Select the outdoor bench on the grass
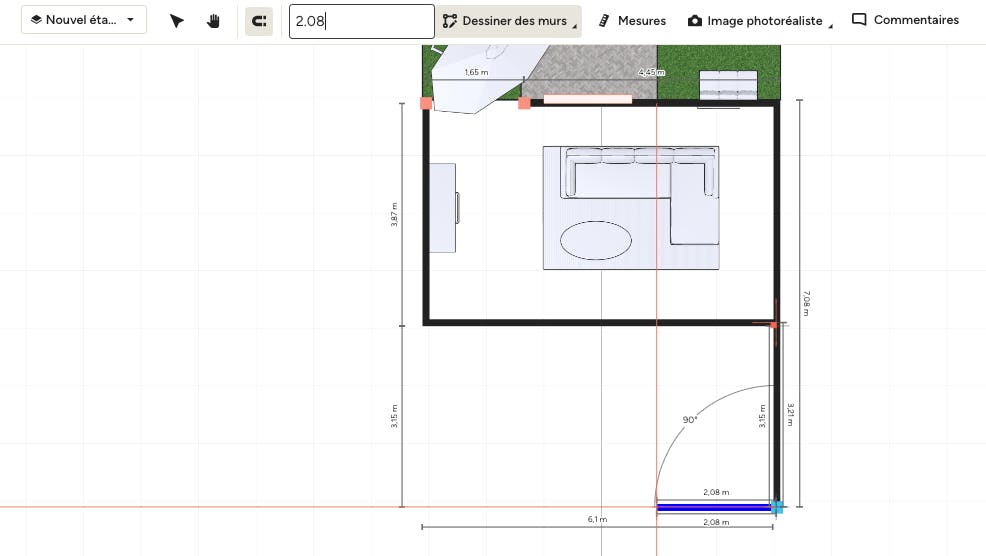 point(728,85)
